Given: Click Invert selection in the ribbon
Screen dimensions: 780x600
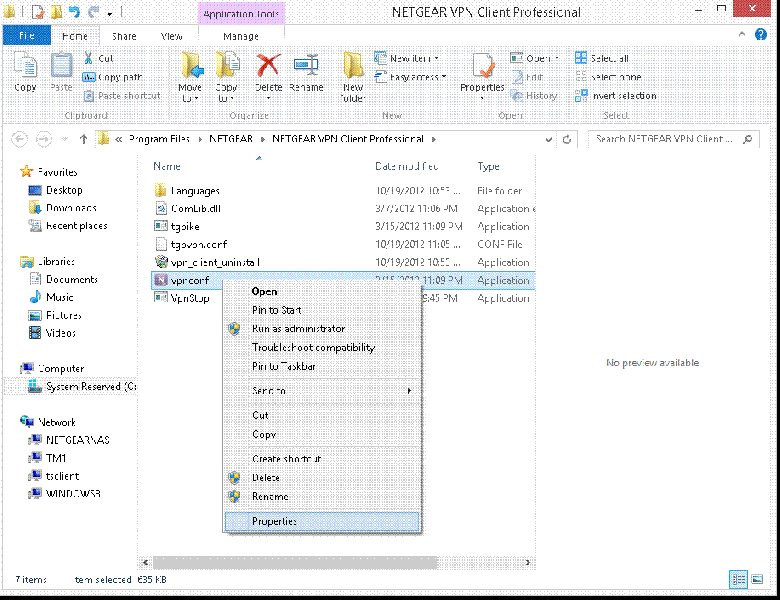Looking at the screenshot, I should [616, 96].
